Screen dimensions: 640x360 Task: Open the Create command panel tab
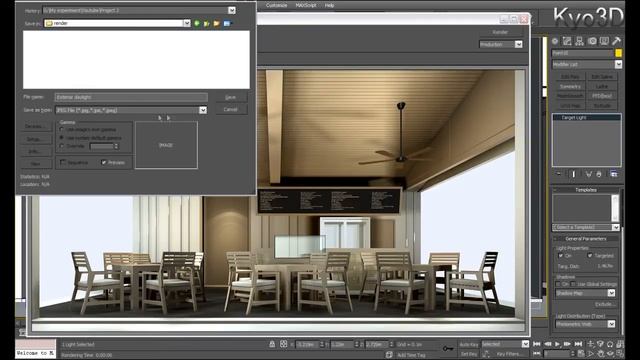(x=555, y=41)
